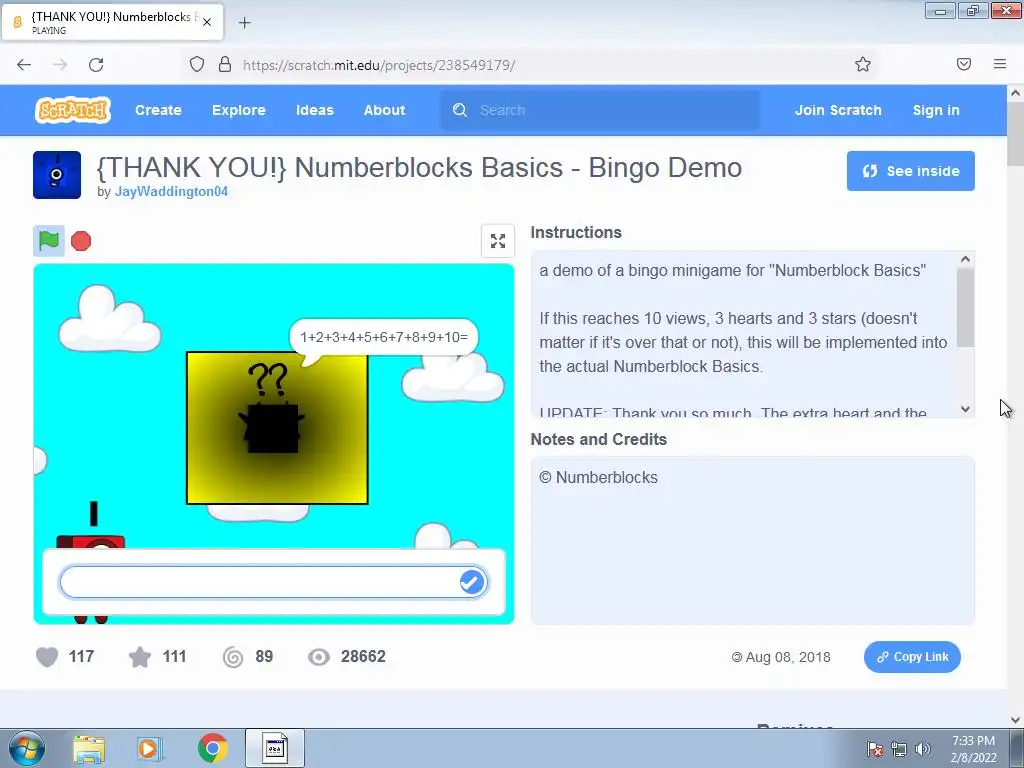
Task: Click Sign in
Action: coord(936,110)
